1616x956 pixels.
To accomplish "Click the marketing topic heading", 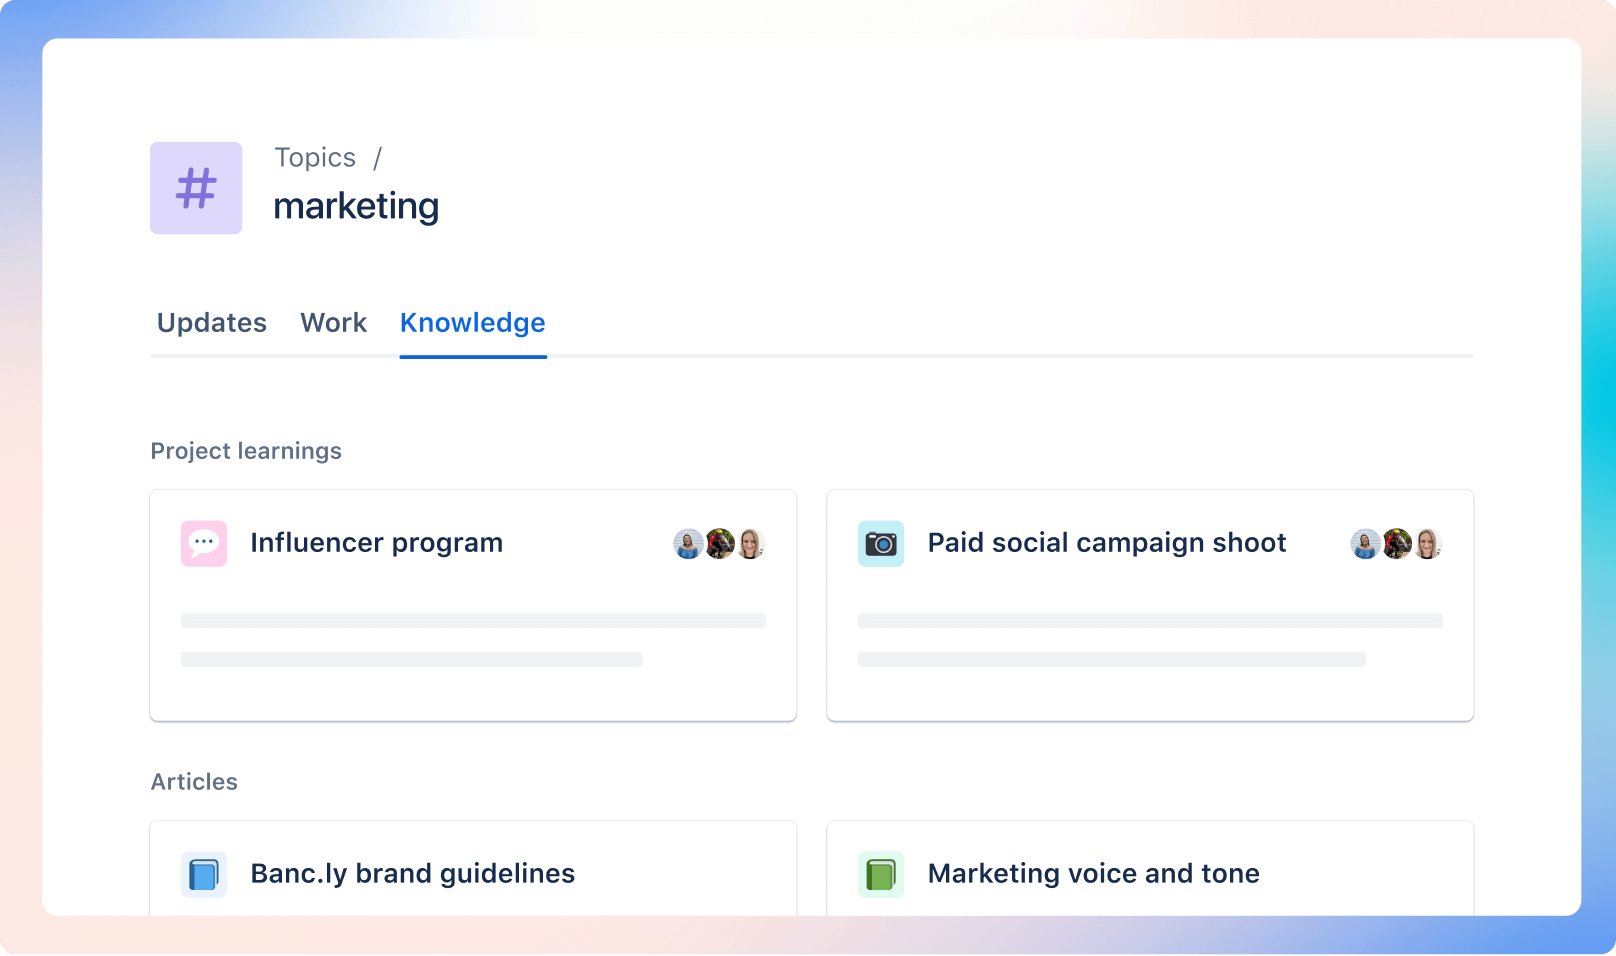I will pos(356,206).
